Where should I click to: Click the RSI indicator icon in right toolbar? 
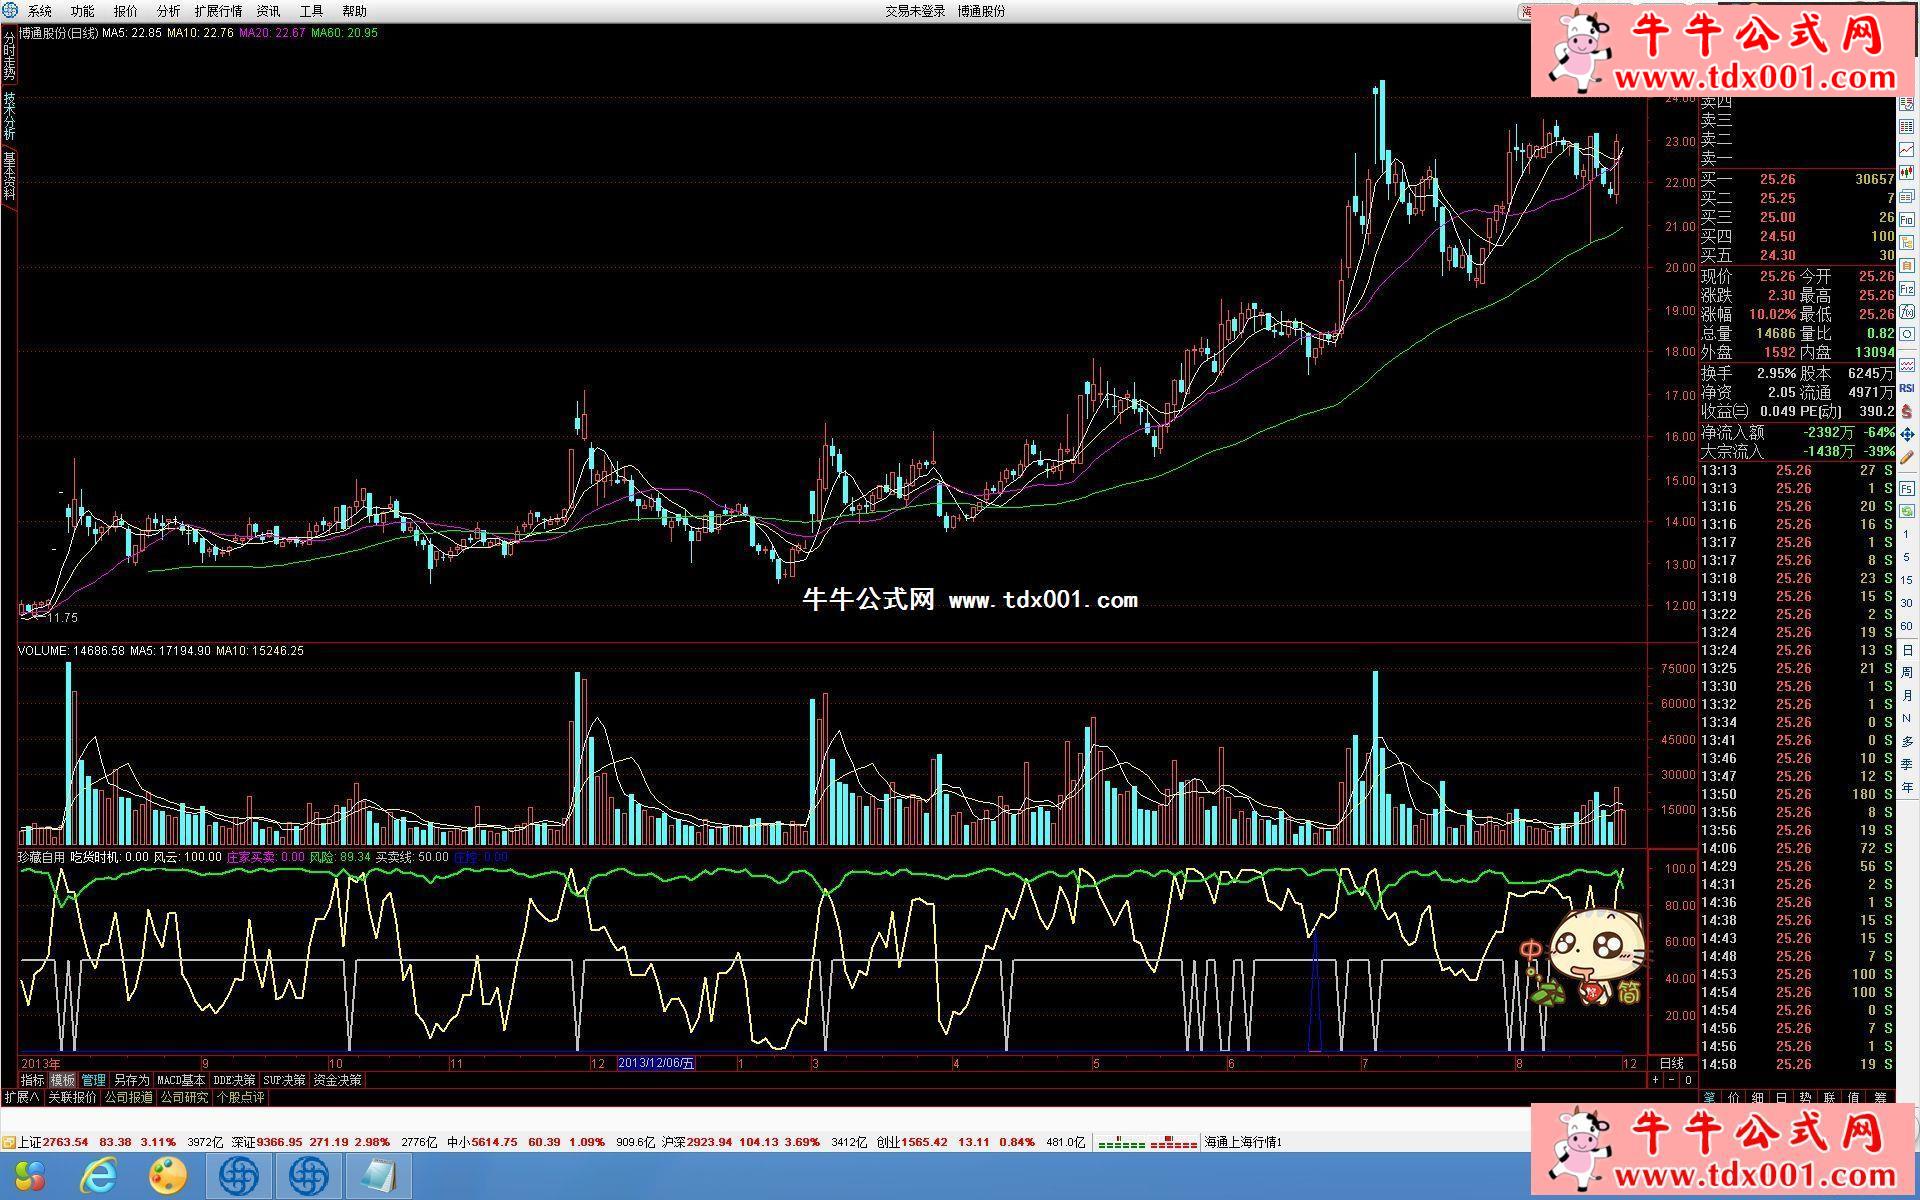coord(1907,388)
